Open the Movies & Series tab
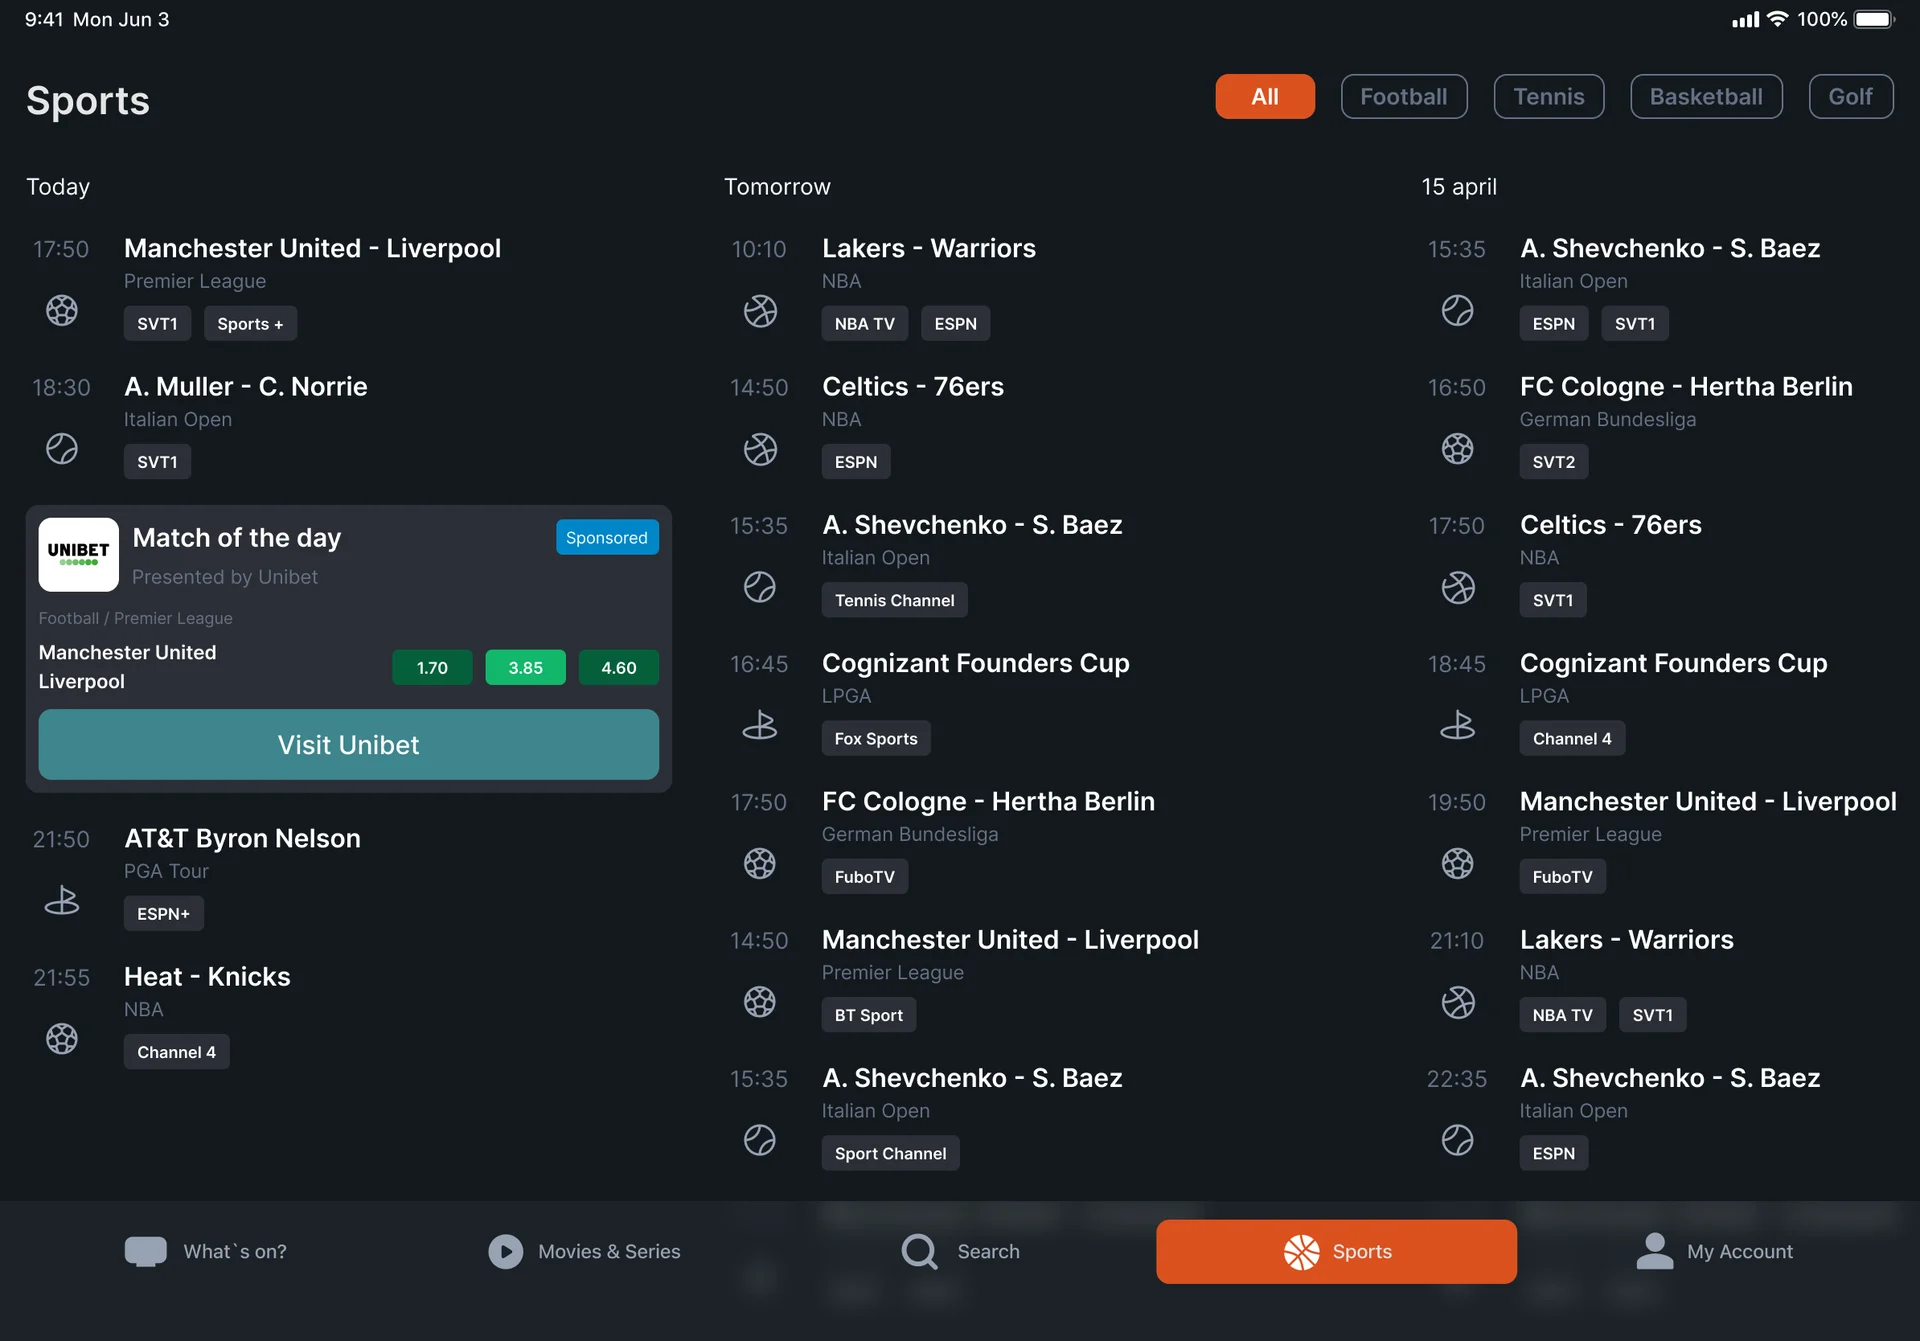This screenshot has height=1341, width=1920. tap(584, 1251)
